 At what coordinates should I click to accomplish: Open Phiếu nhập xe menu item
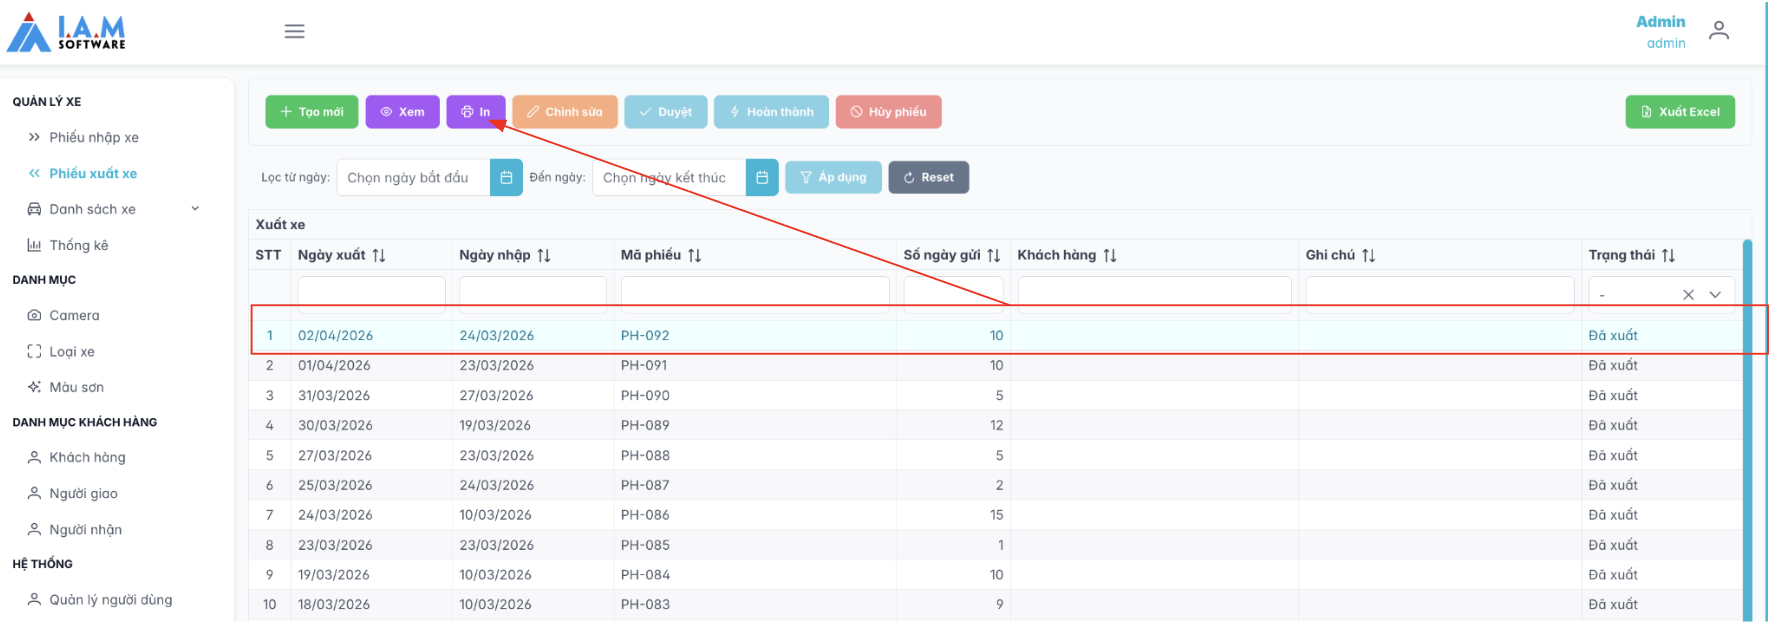tap(93, 137)
